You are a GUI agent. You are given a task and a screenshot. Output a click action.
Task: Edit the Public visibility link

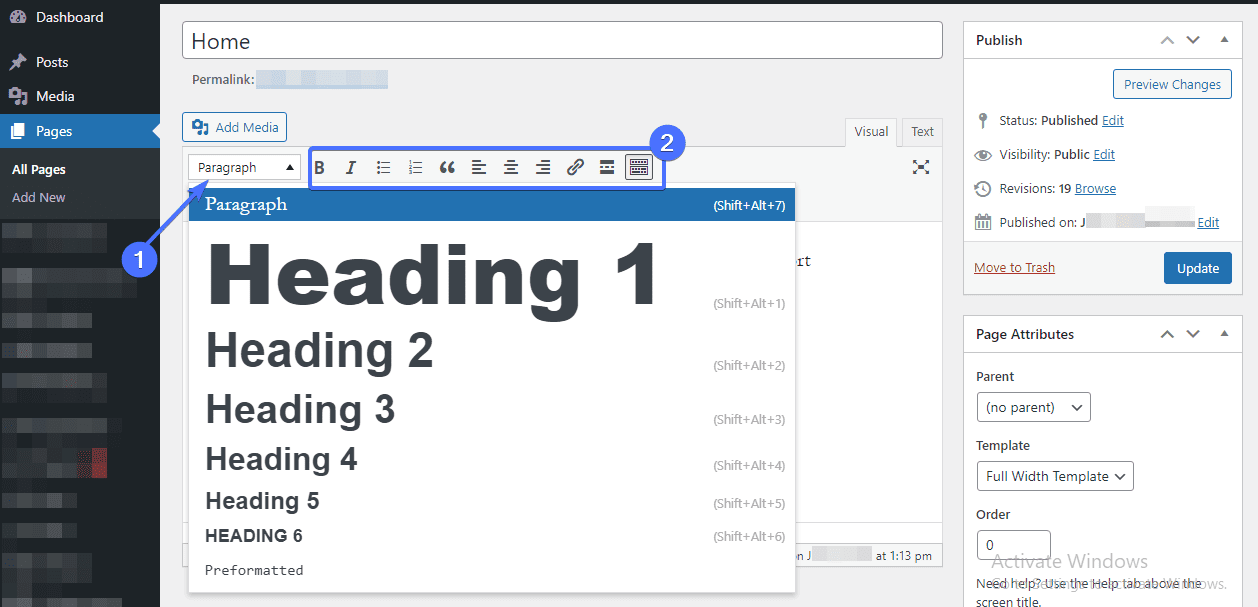(x=1104, y=155)
